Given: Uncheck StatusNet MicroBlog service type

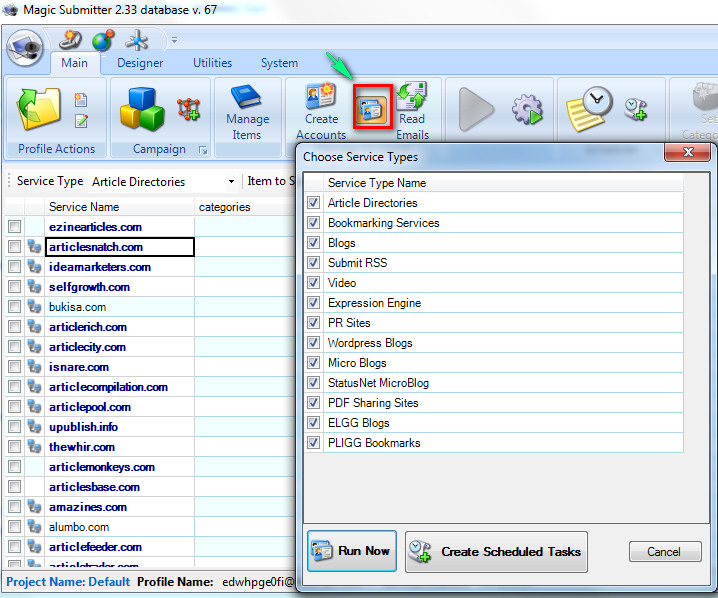Looking at the screenshot, I should coord(314,383).
